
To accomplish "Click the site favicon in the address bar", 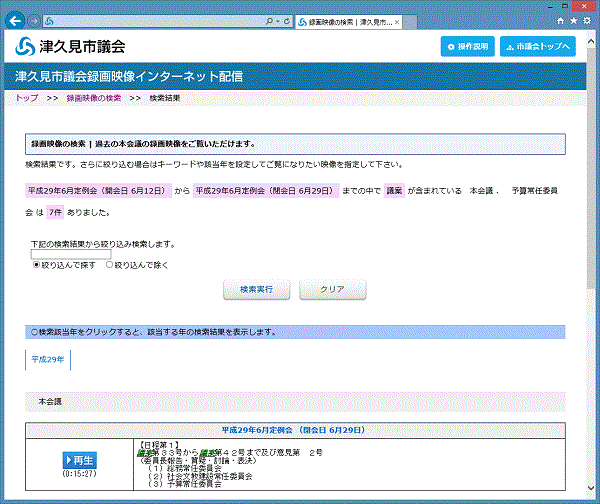I will coord(49,21).
